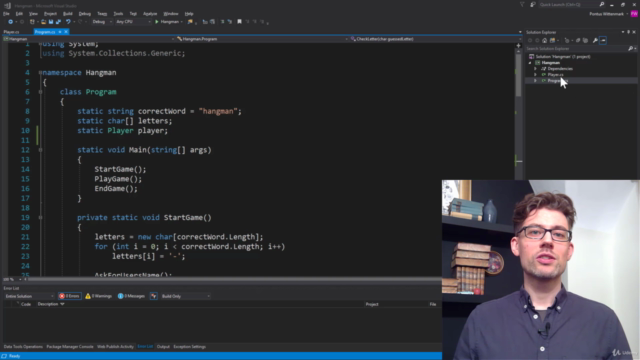This screenshot has height=360, width=640.
Task: Open the Build Only dropdown
Action: pyautogui.click(x=185, y=296)
